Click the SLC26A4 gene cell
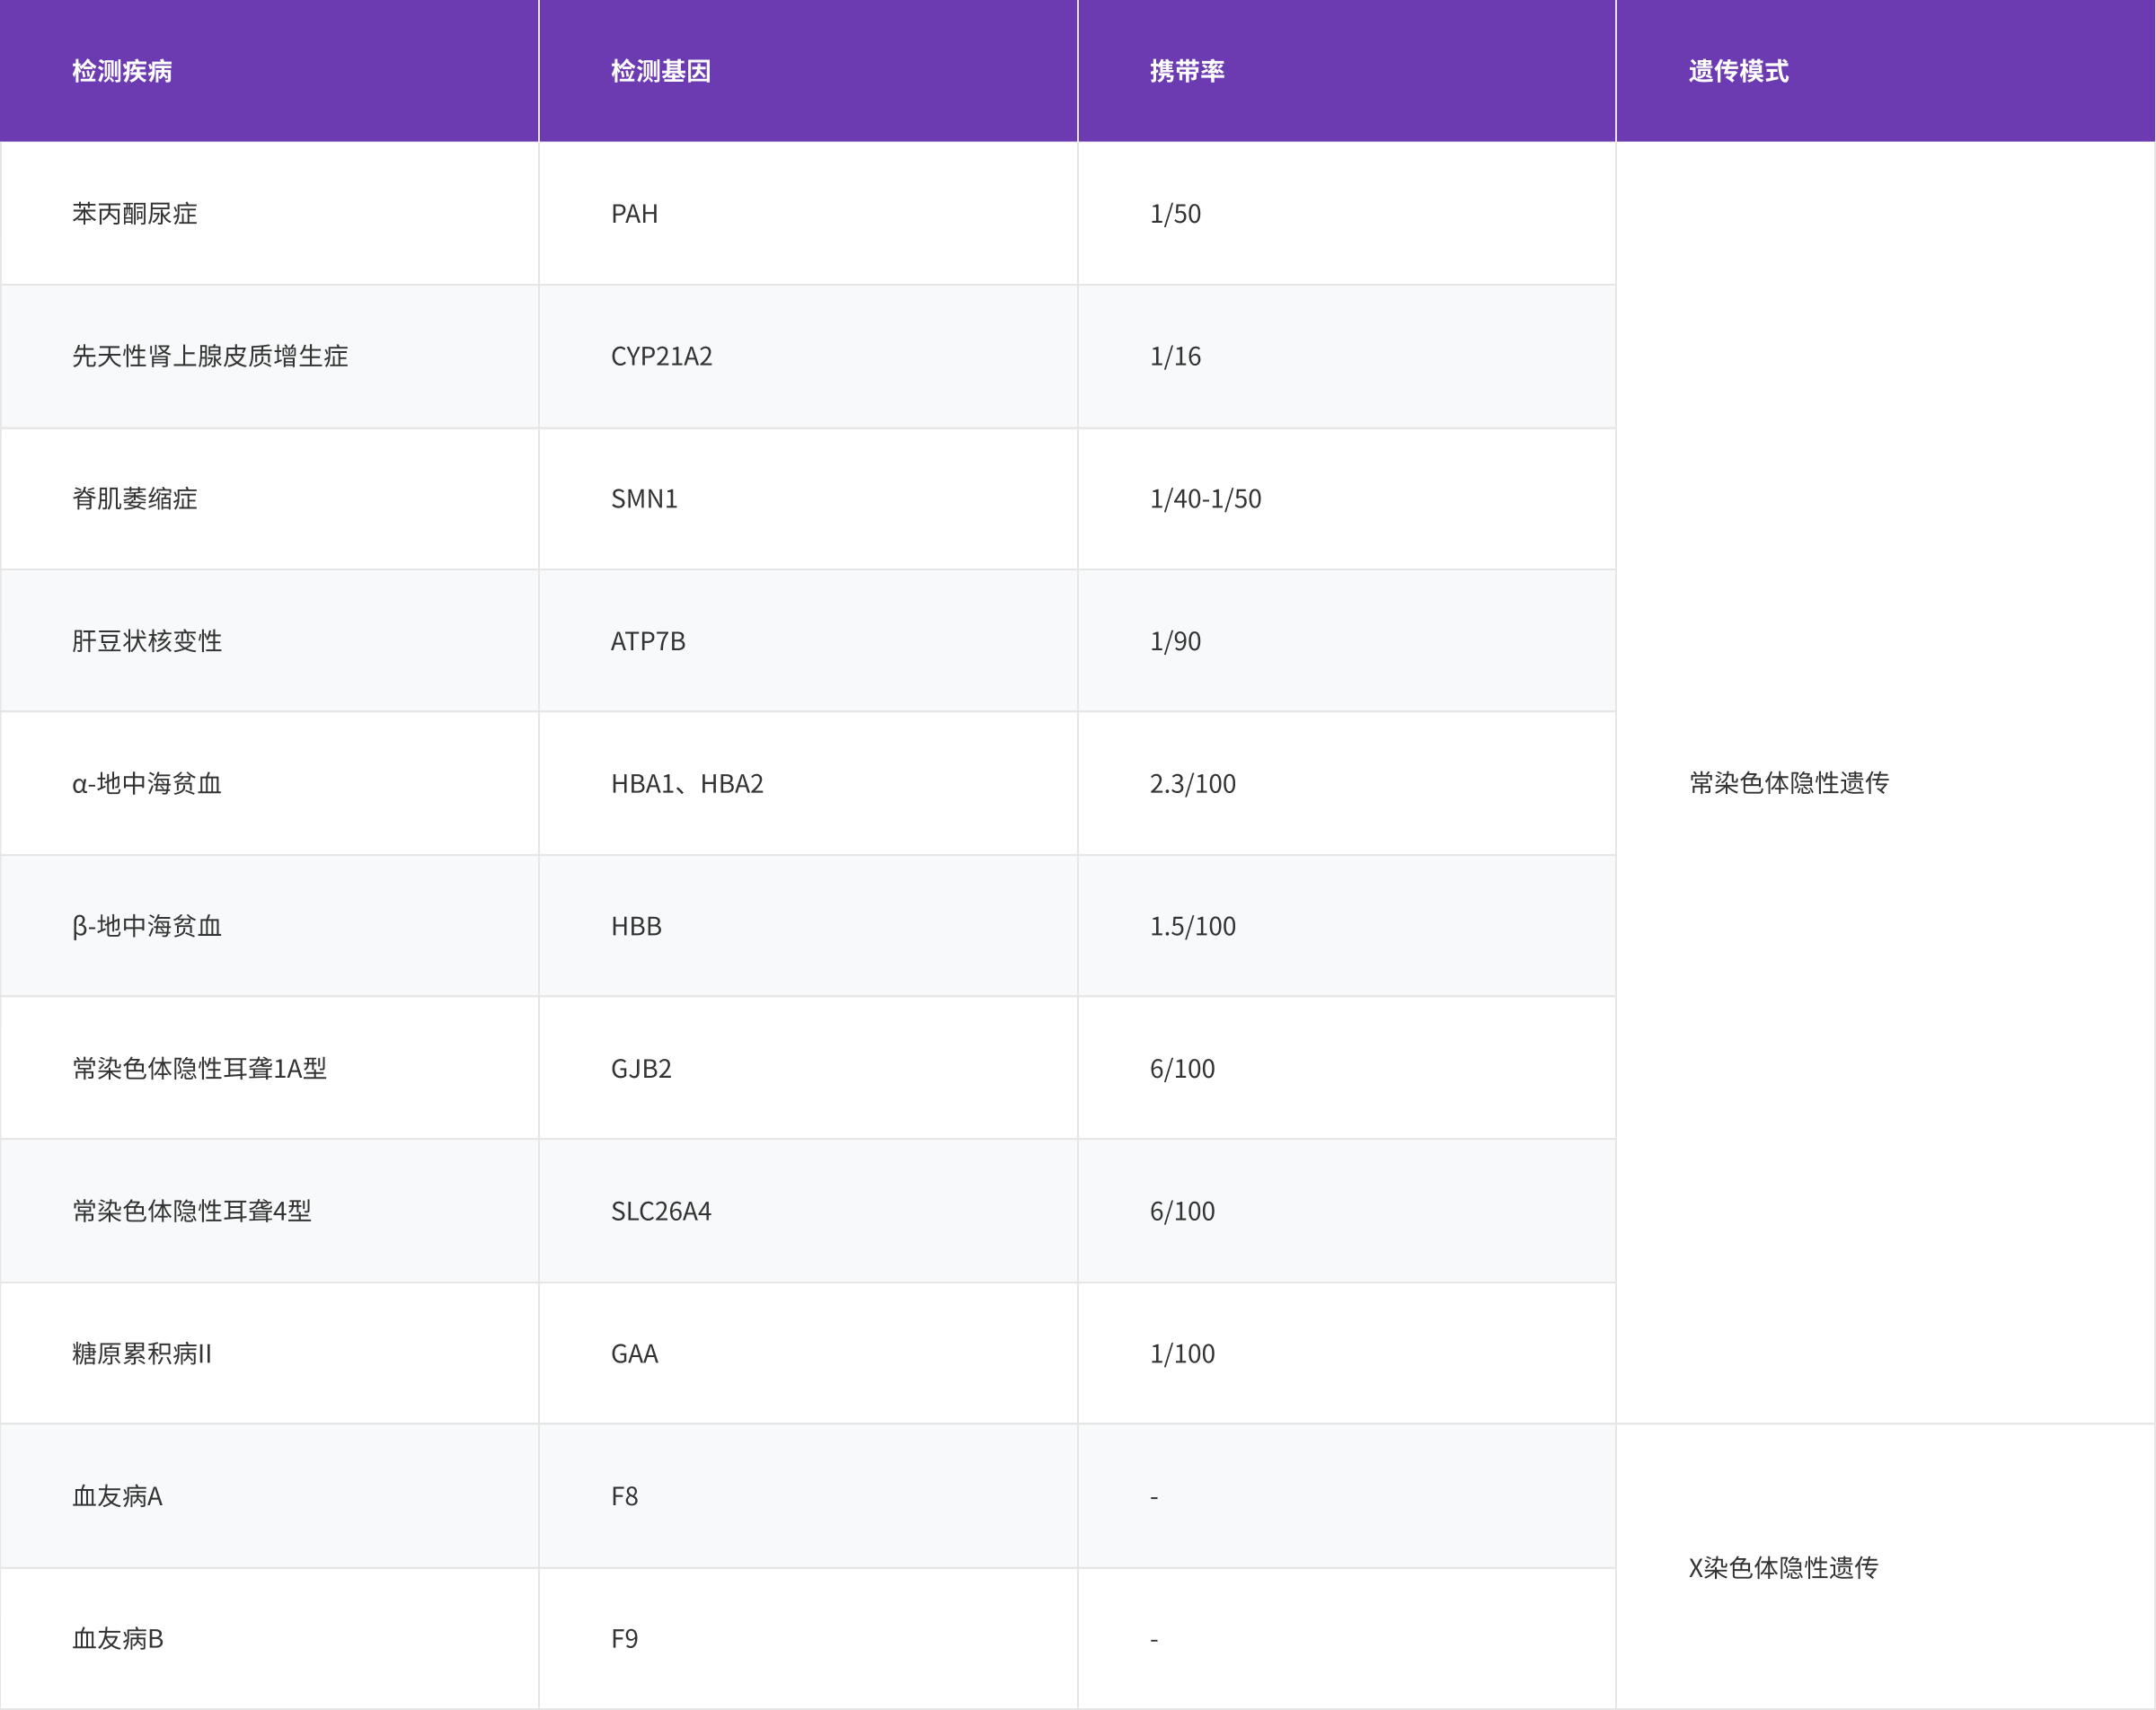2156x1710 pixels. click(x=661, y=1212)
